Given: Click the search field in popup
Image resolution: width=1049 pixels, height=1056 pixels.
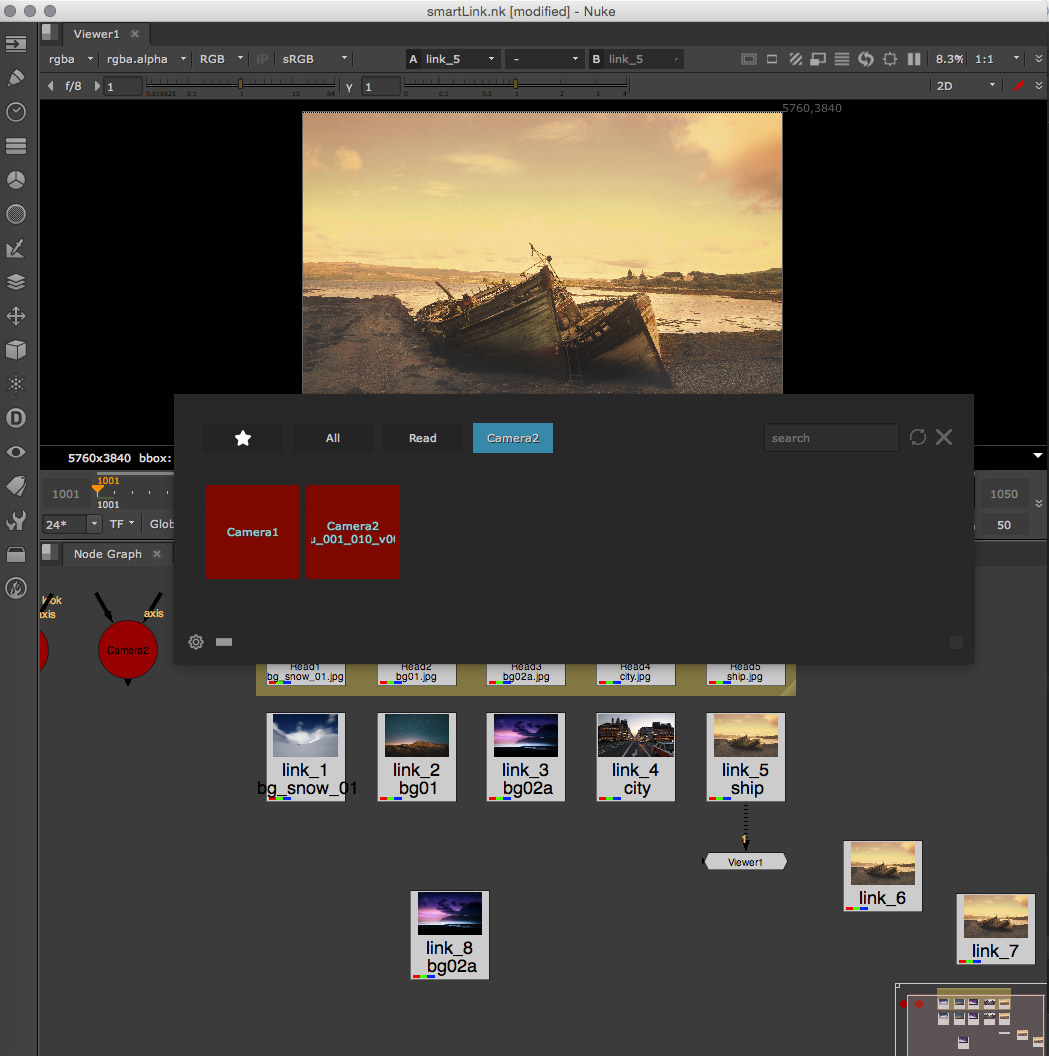Looking at the screenshot, I should (830, 438).
